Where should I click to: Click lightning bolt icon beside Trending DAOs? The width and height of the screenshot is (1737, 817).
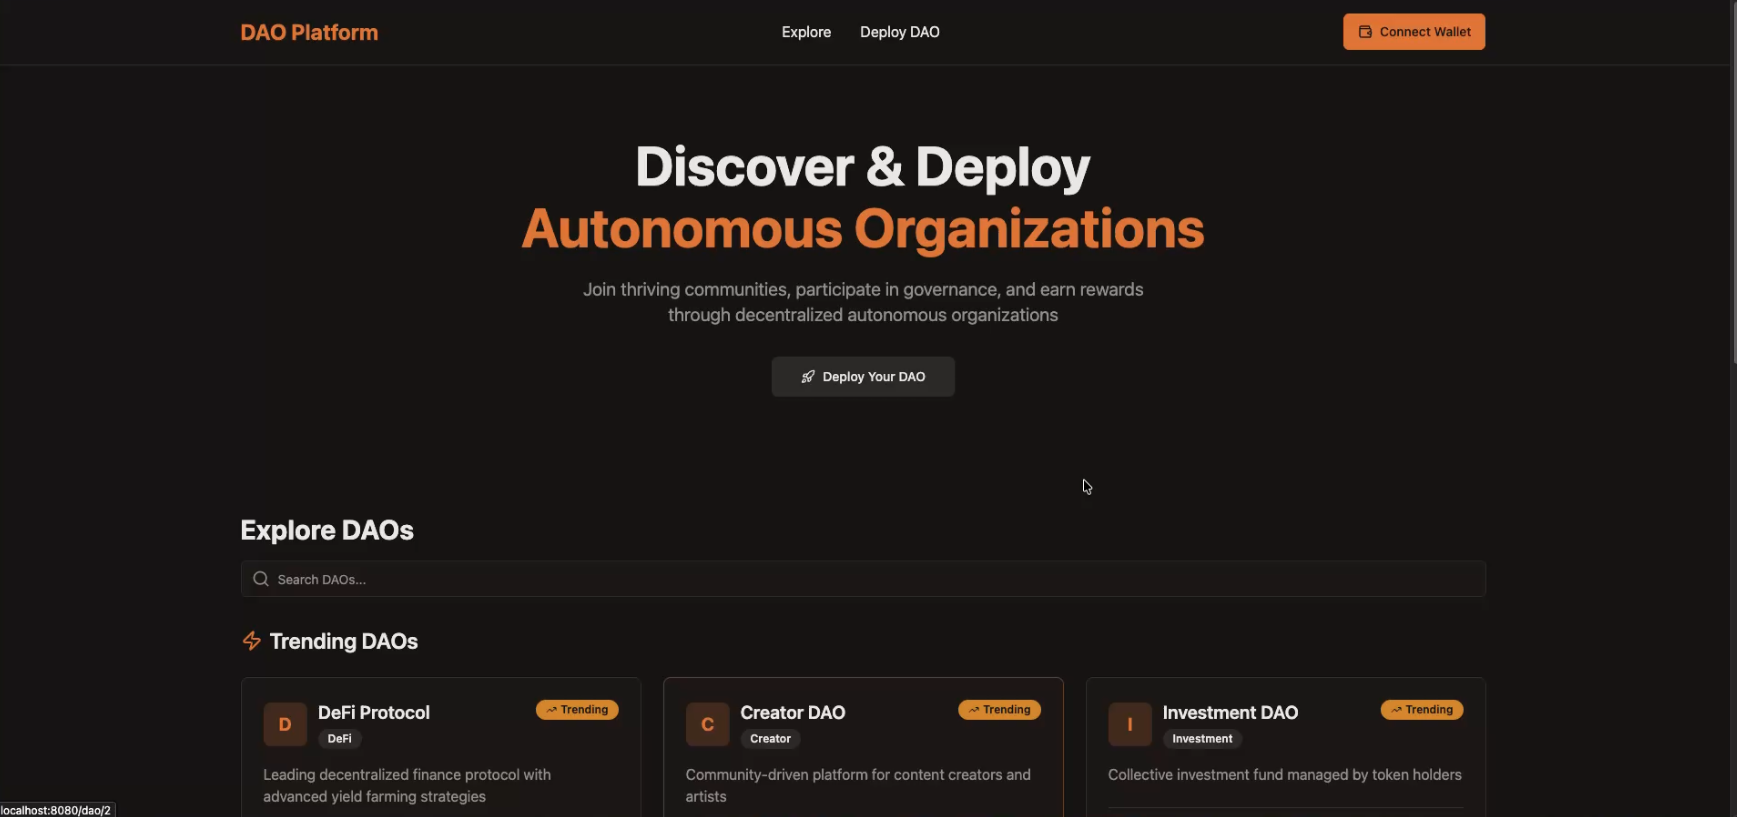click(x=252, y=641)
